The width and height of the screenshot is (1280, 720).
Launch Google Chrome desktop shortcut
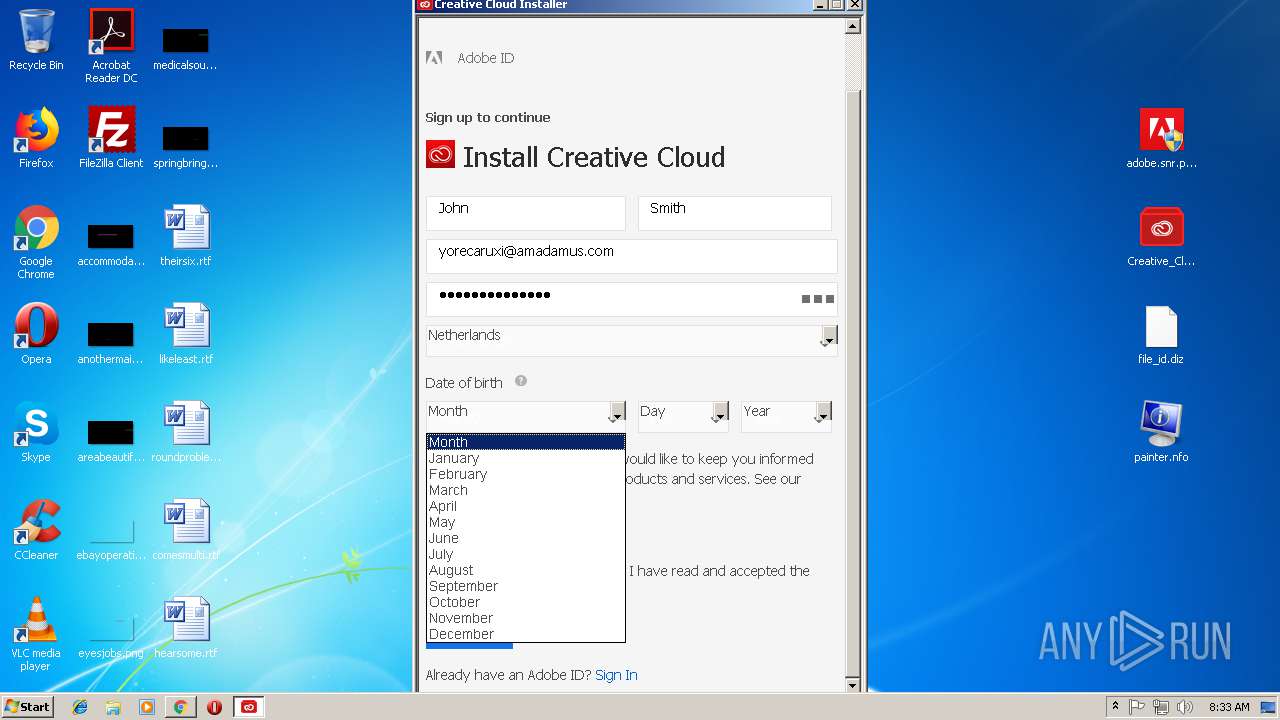(x=36, y=242)
